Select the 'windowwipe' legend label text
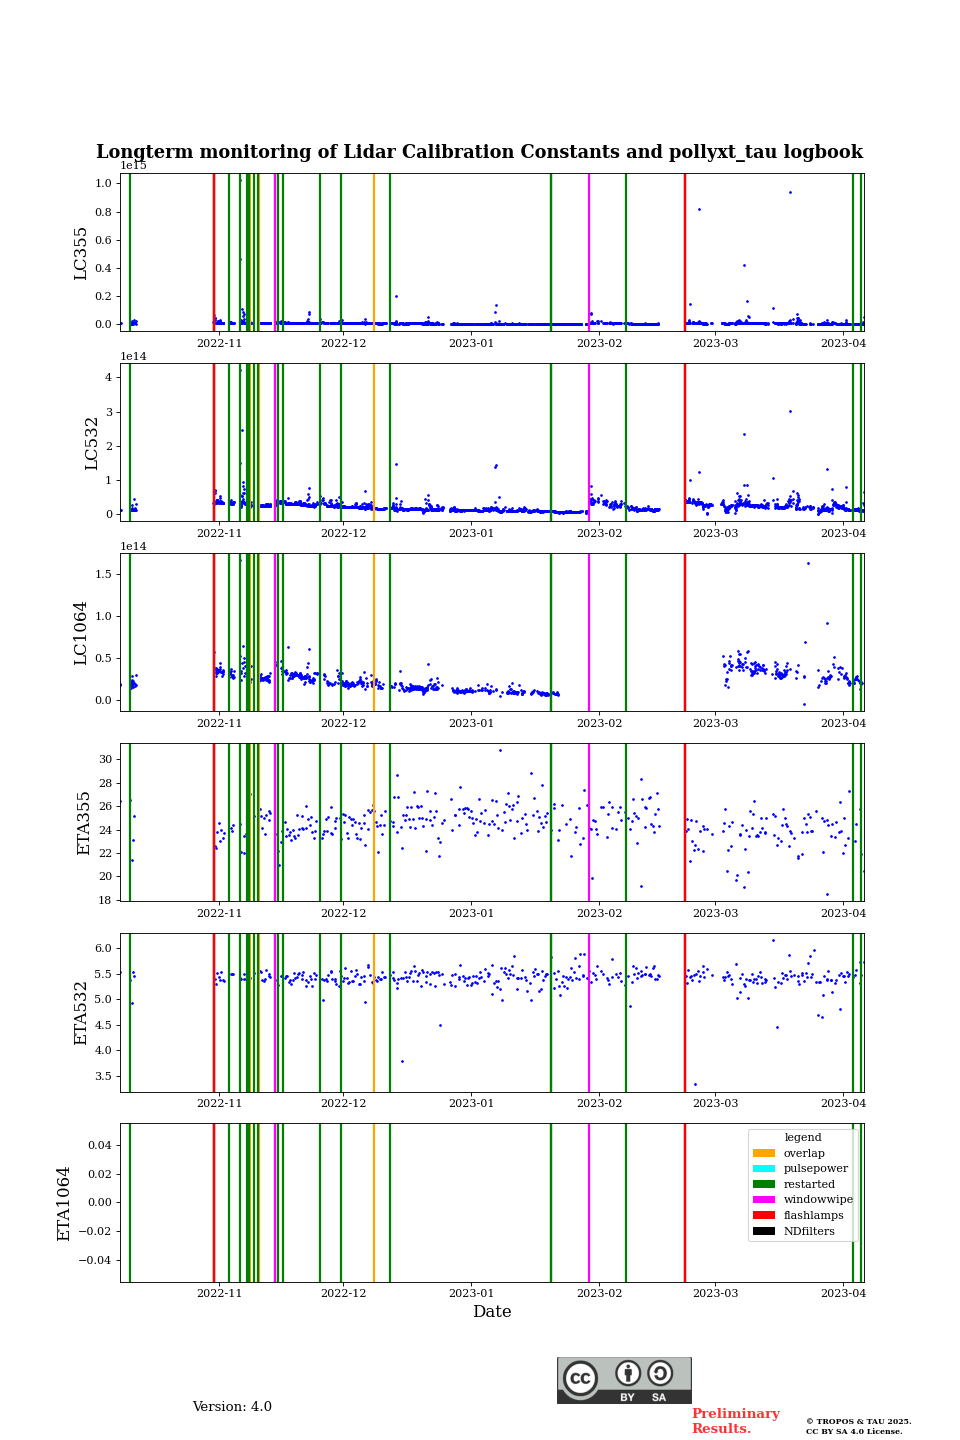The image size is (960, 1440). pos(818,1200)
